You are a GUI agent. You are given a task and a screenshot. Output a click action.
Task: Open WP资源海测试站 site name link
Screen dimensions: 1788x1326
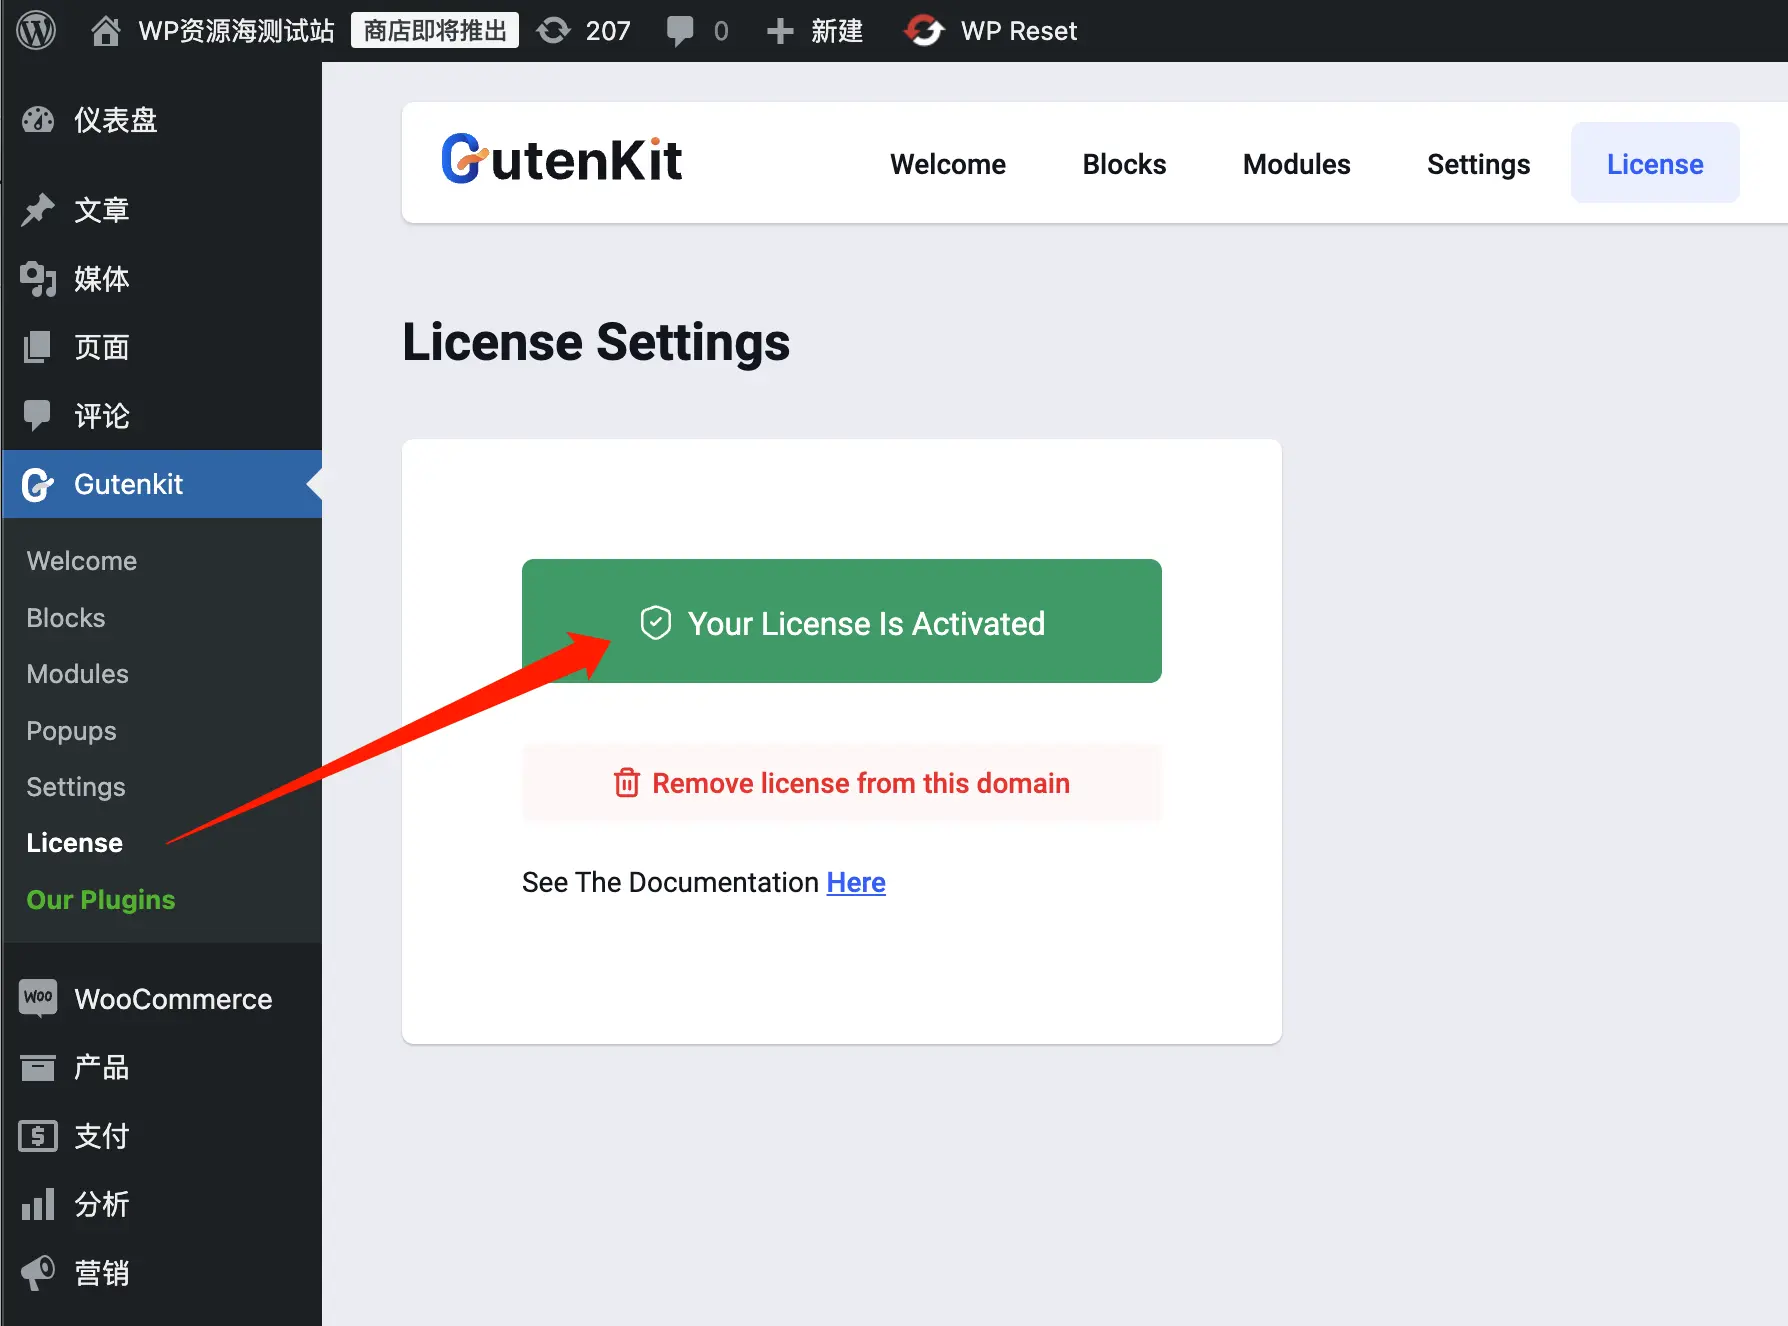236,31
